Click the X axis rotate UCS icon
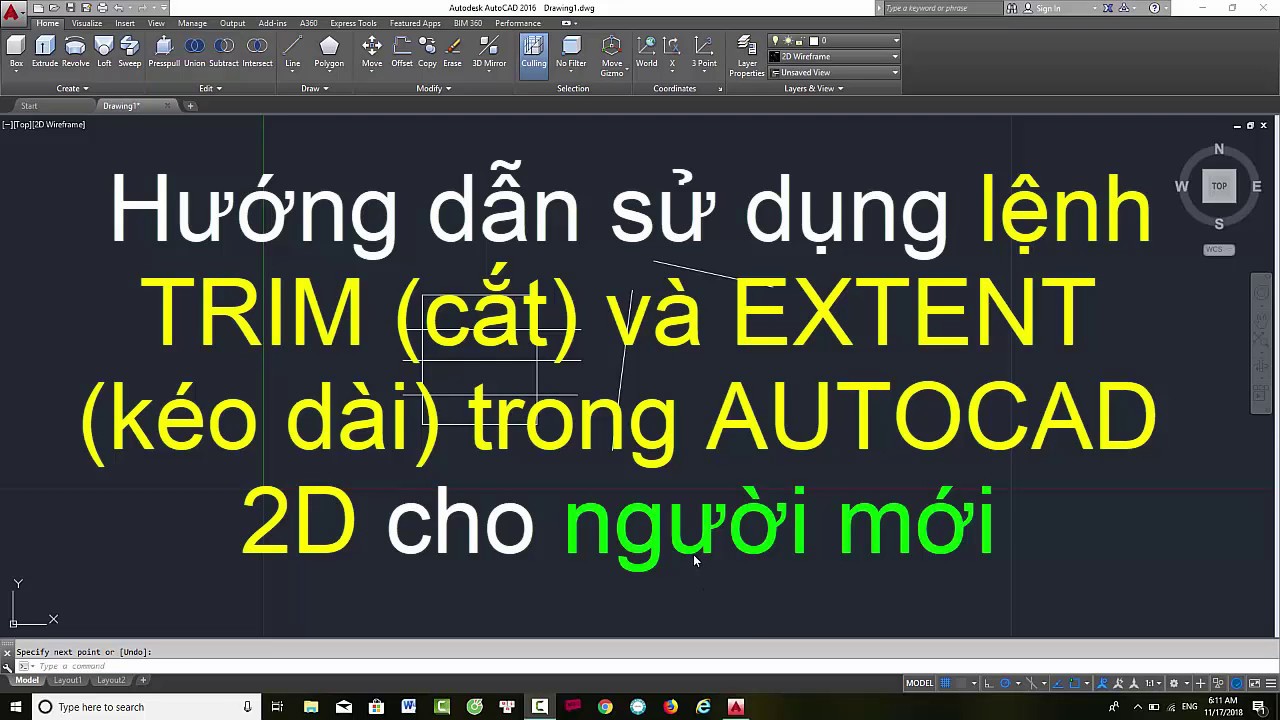 click(x=672, y=52)
